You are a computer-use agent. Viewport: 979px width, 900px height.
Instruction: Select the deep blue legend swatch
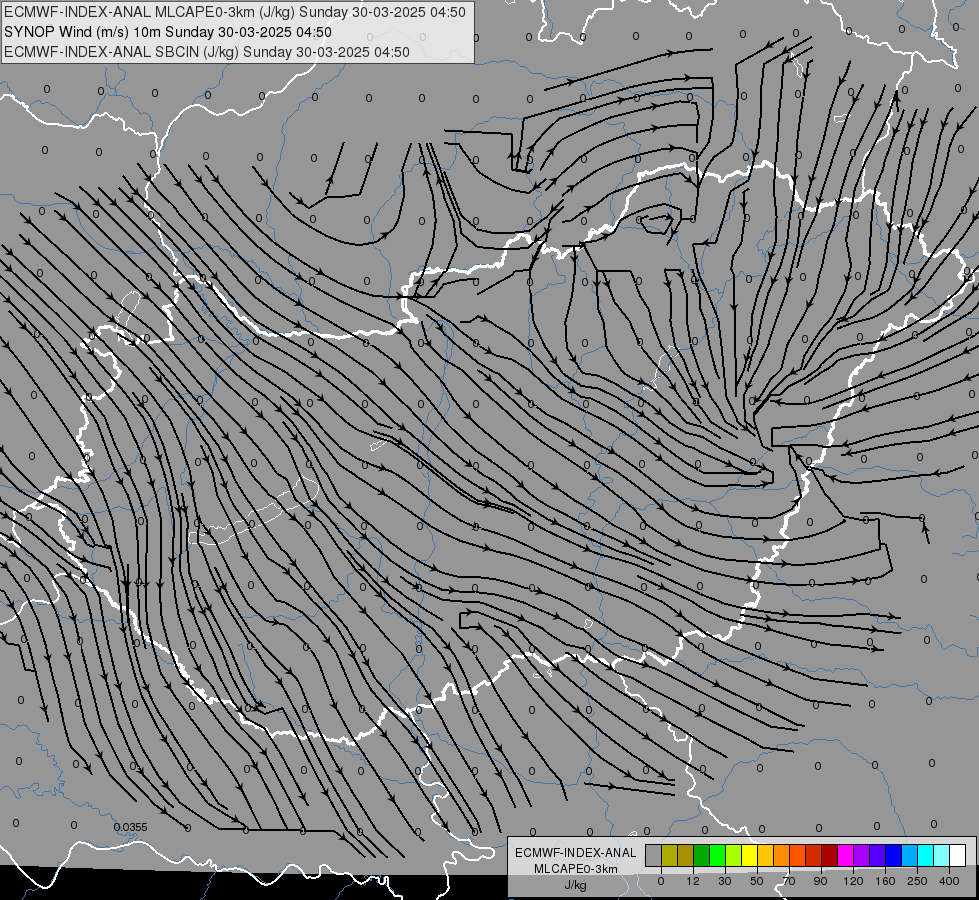point(893,855)
